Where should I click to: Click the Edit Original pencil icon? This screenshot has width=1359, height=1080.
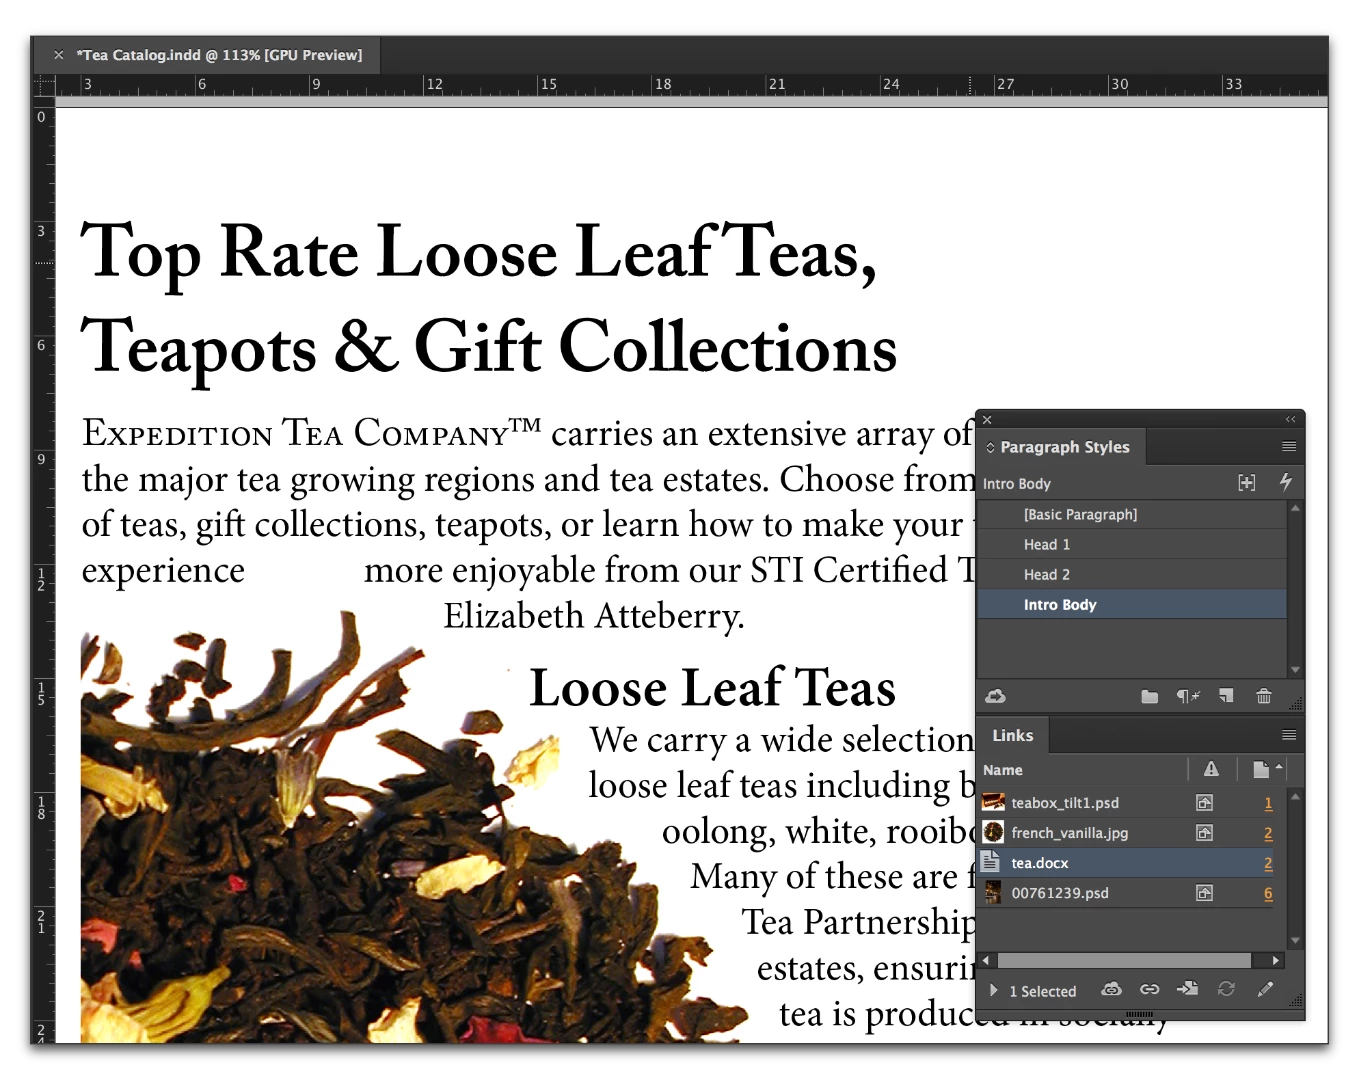tap(1265, 989)
